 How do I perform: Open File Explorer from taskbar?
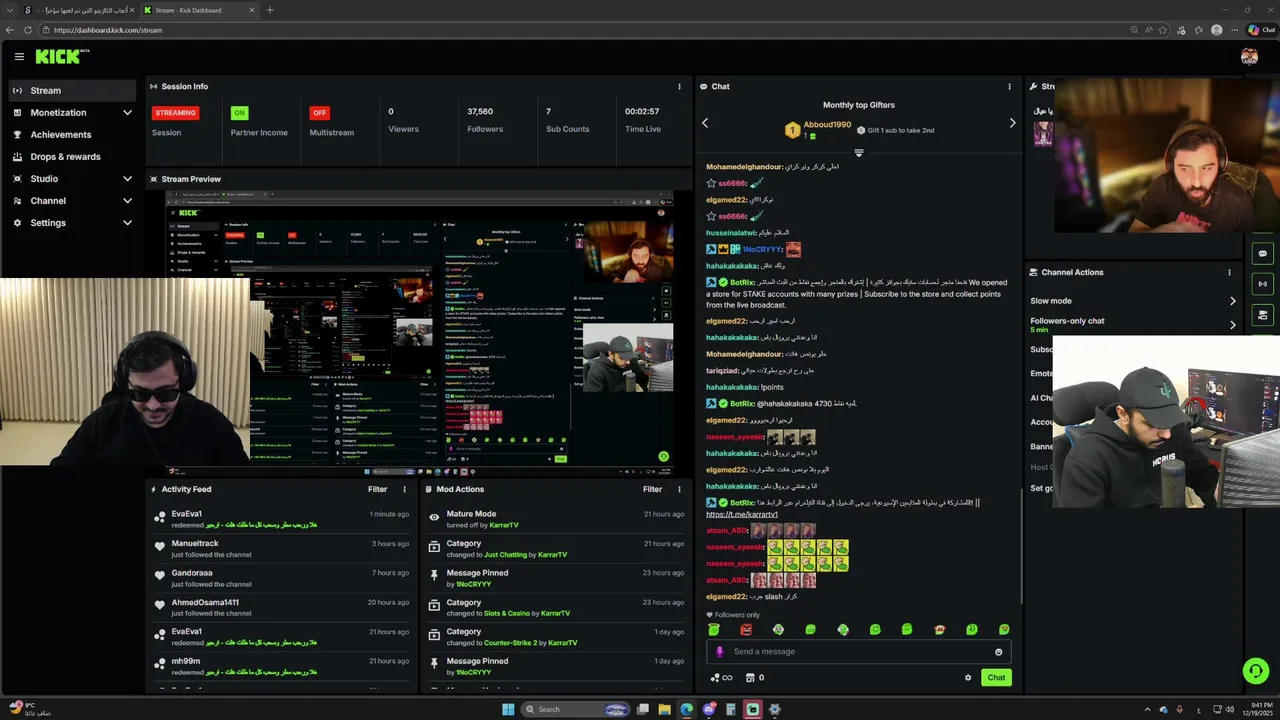pos(664,710)
